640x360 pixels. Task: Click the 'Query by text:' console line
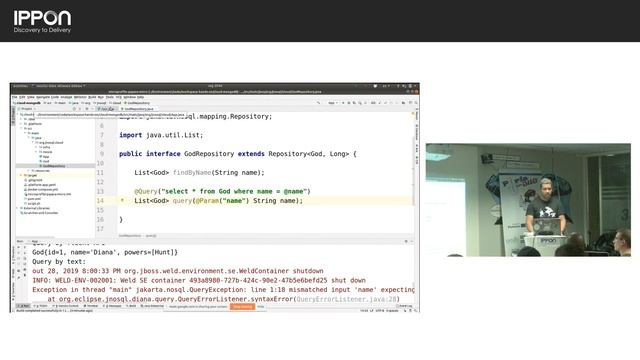[59, 261]
